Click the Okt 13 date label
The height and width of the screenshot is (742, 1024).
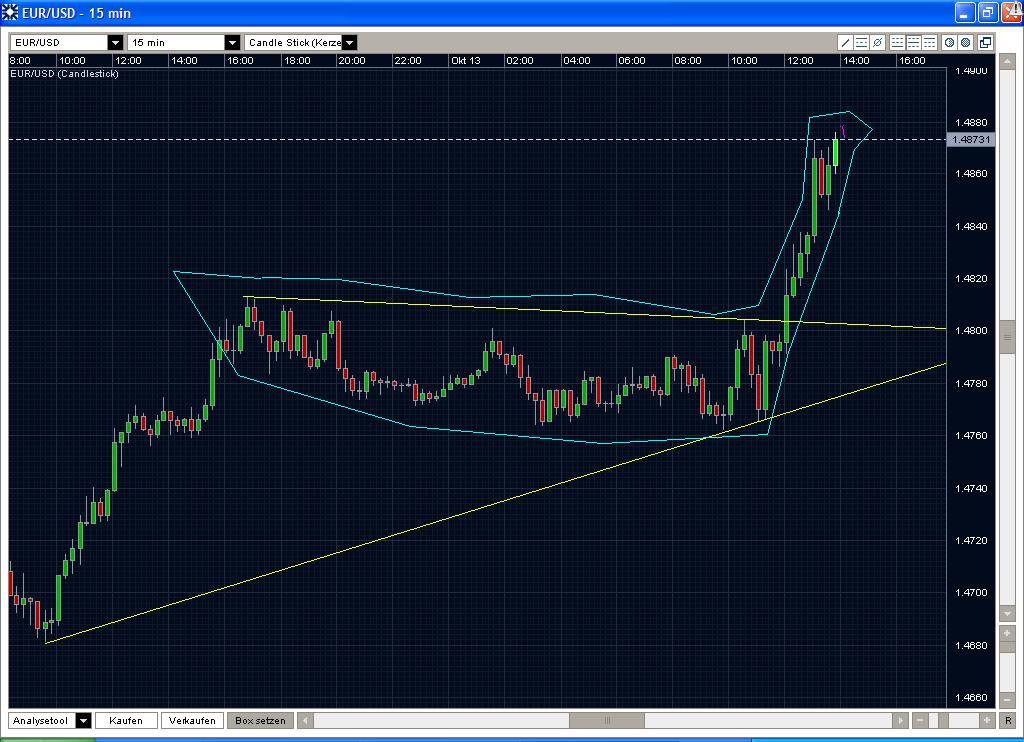[466, 61]
